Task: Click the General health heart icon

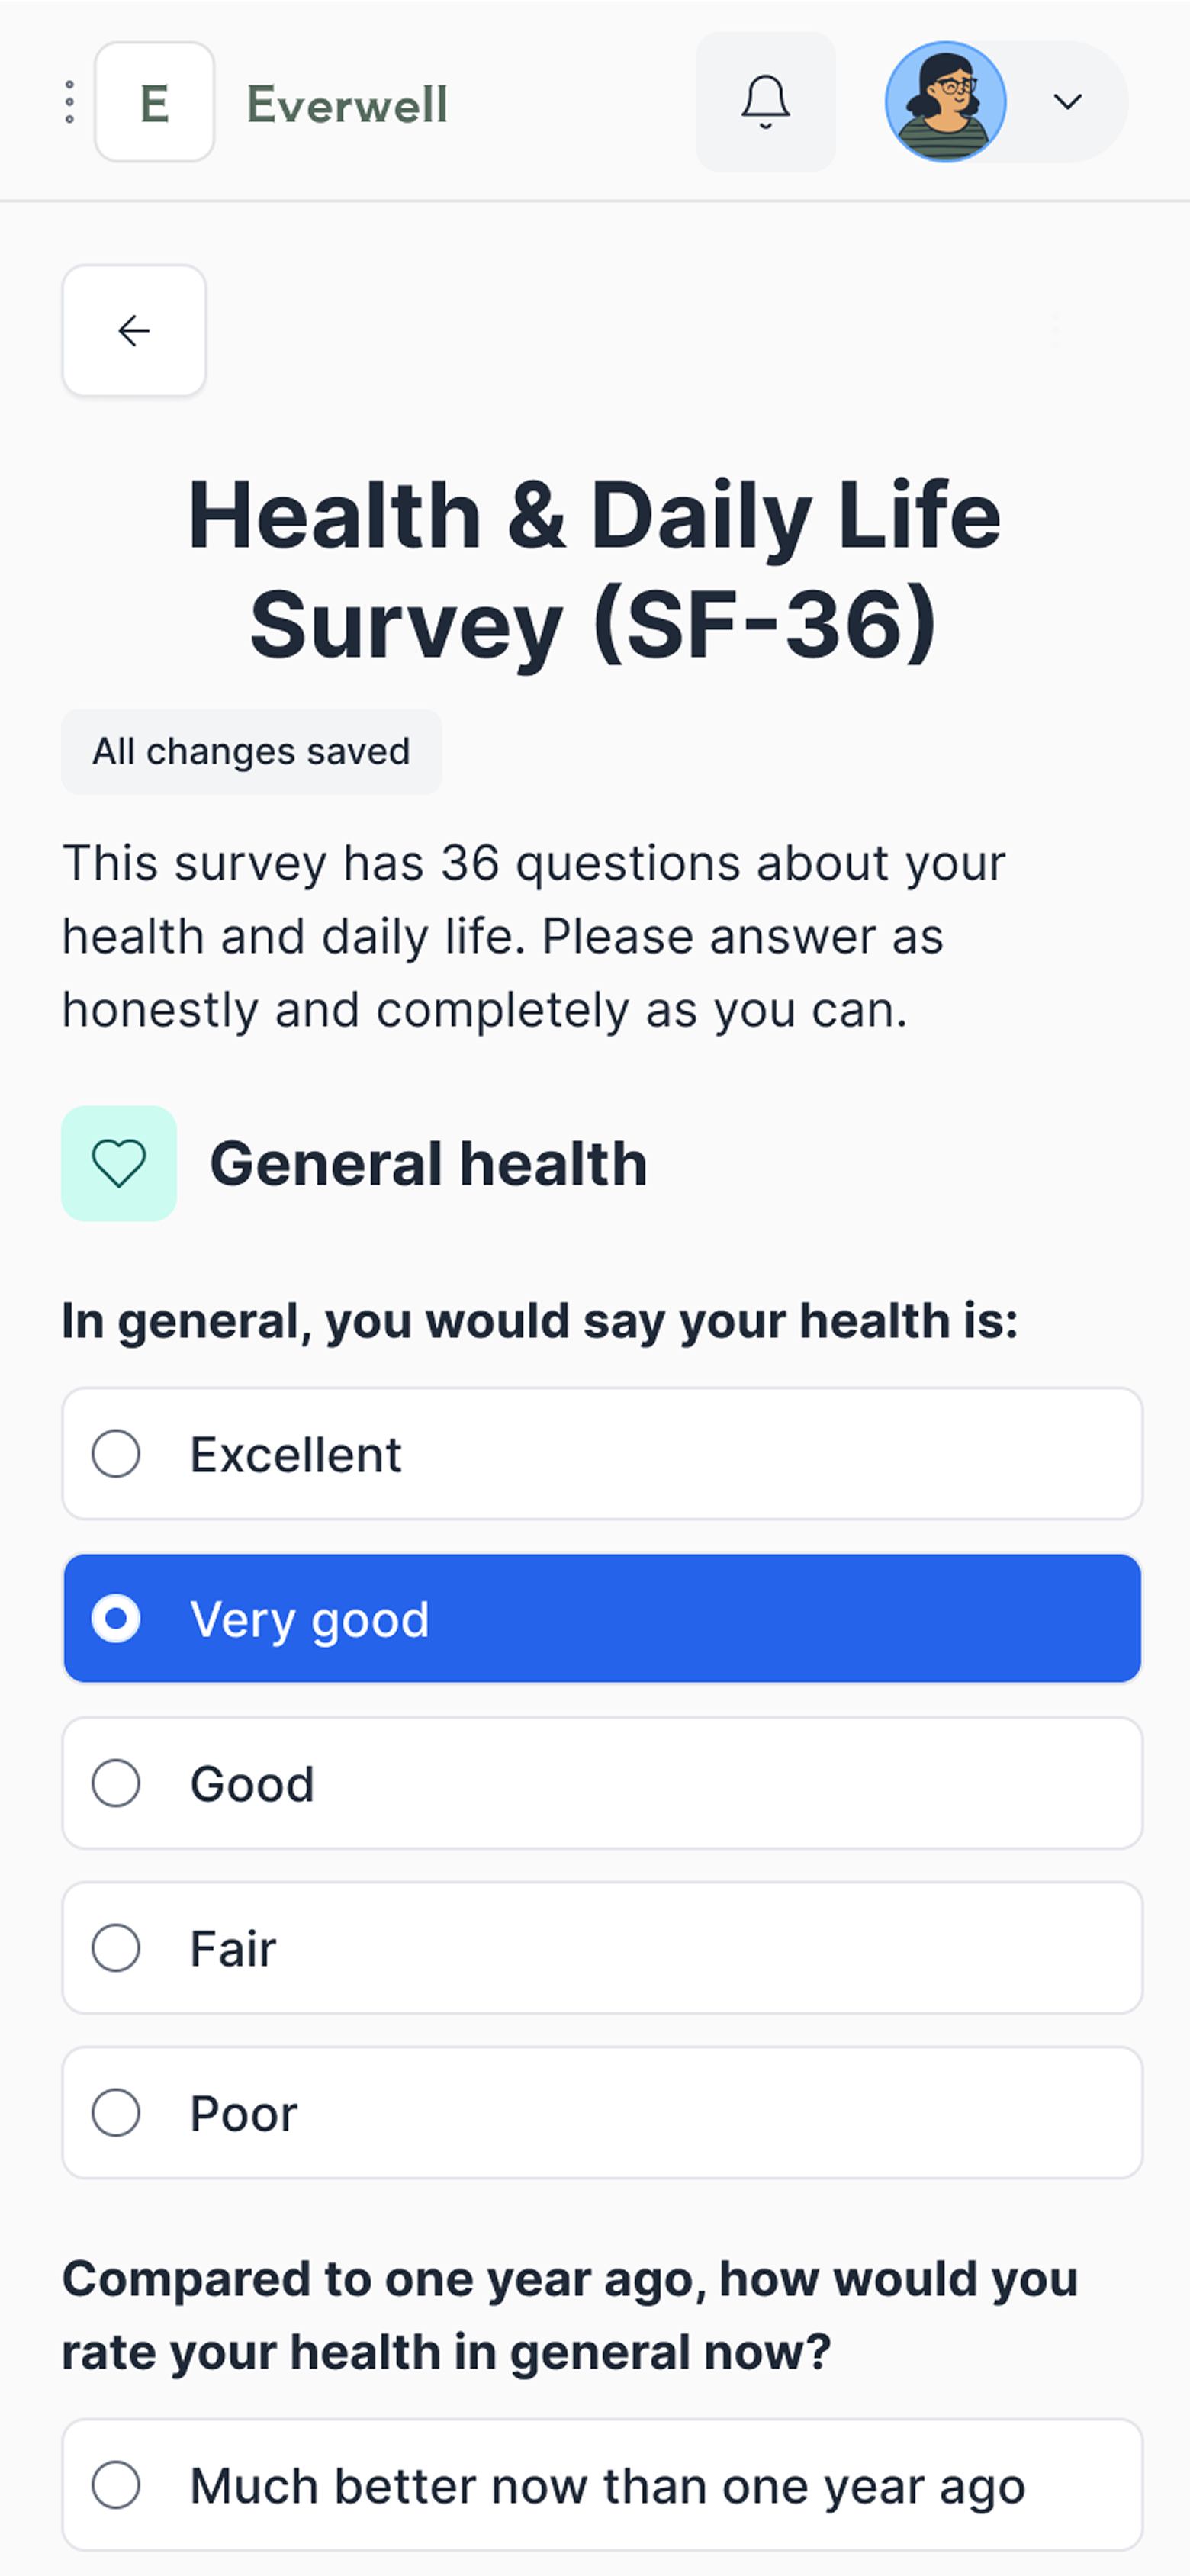Action: [119, 1163]
